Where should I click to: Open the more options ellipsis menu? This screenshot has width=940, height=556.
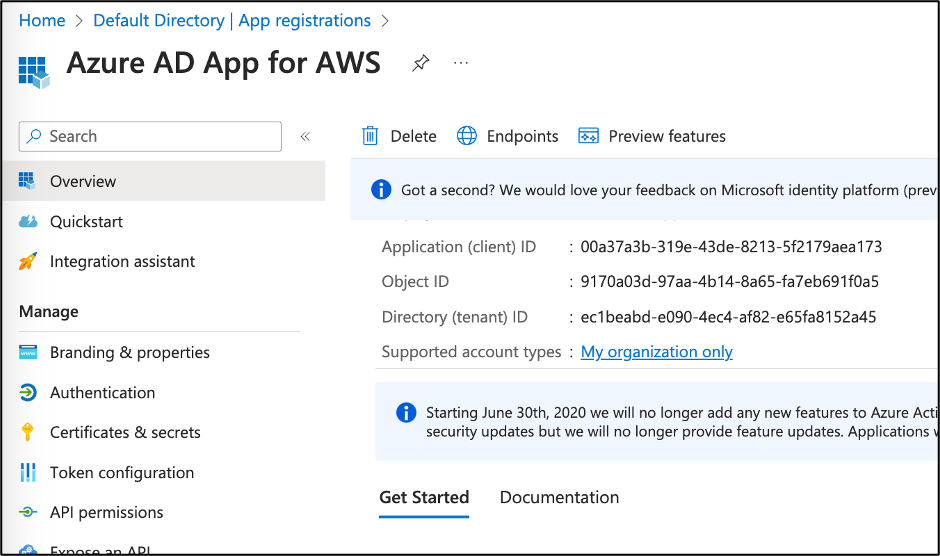(461, 63)
